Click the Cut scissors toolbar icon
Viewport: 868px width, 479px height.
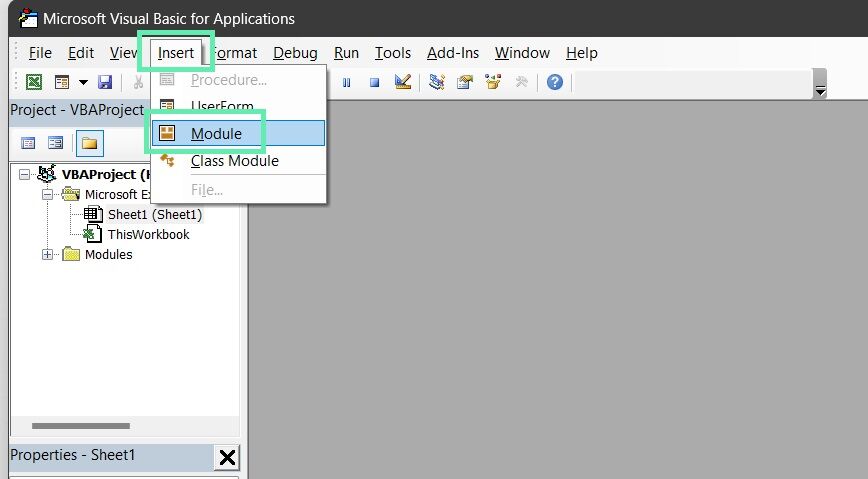tap(138, 82)
